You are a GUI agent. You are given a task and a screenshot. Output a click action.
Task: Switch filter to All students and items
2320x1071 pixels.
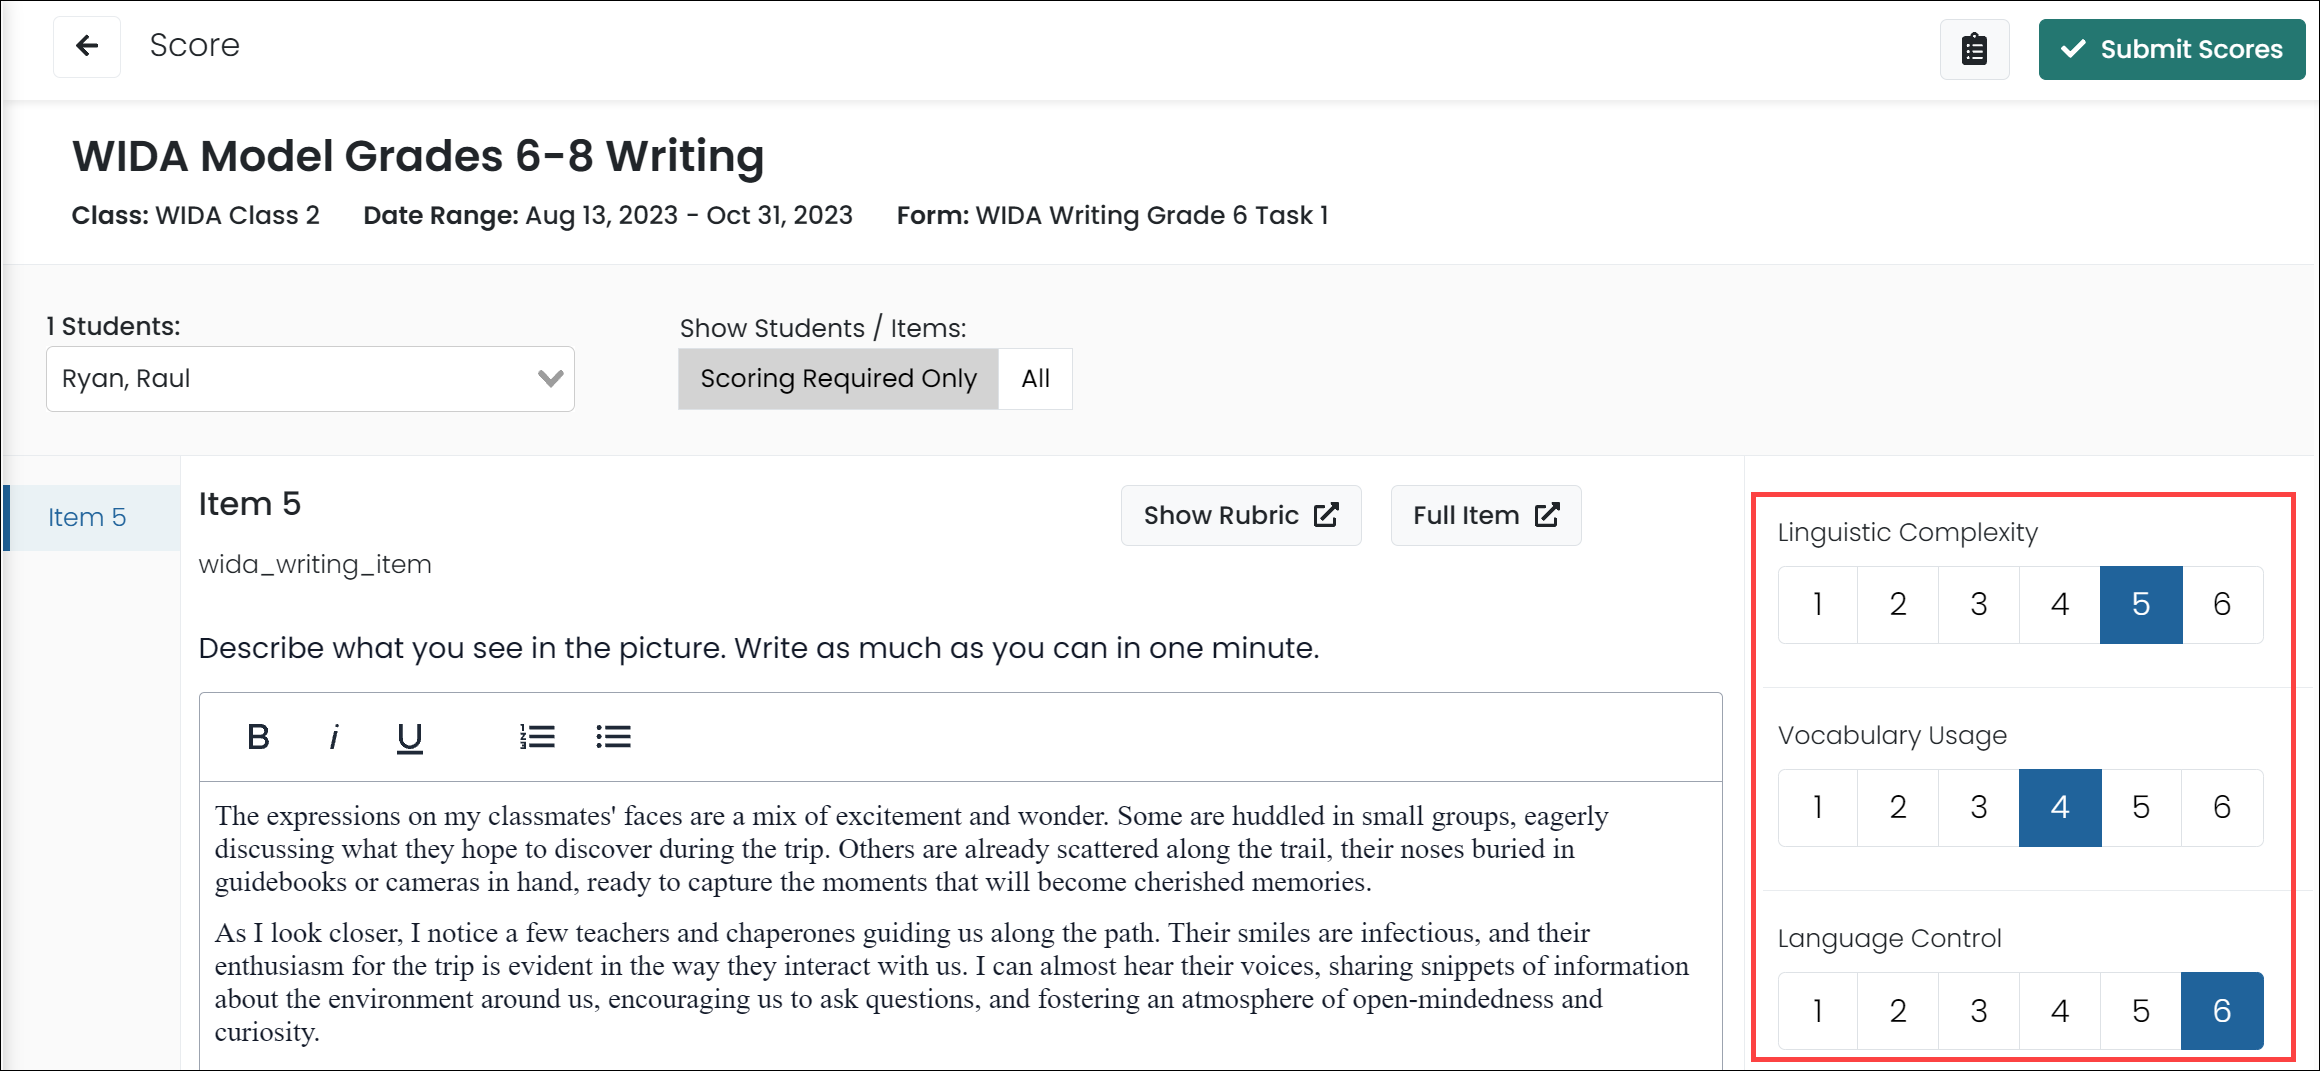pos(1035,379)
